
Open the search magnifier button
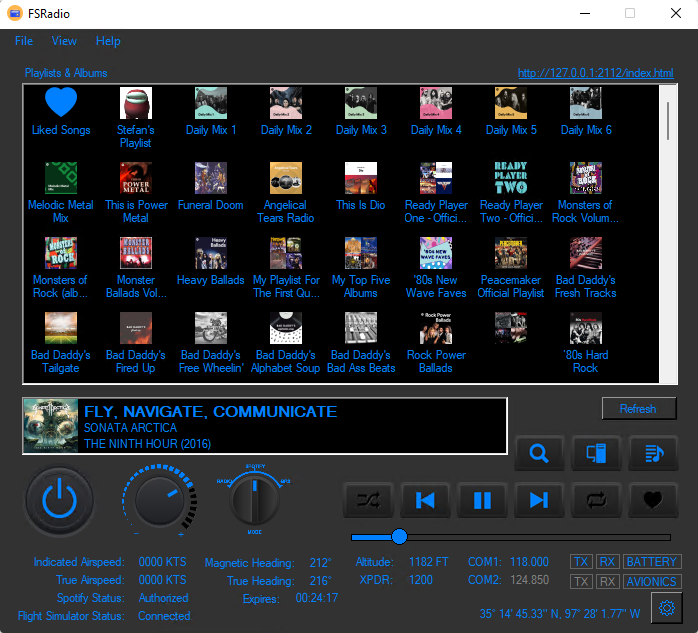539,454
